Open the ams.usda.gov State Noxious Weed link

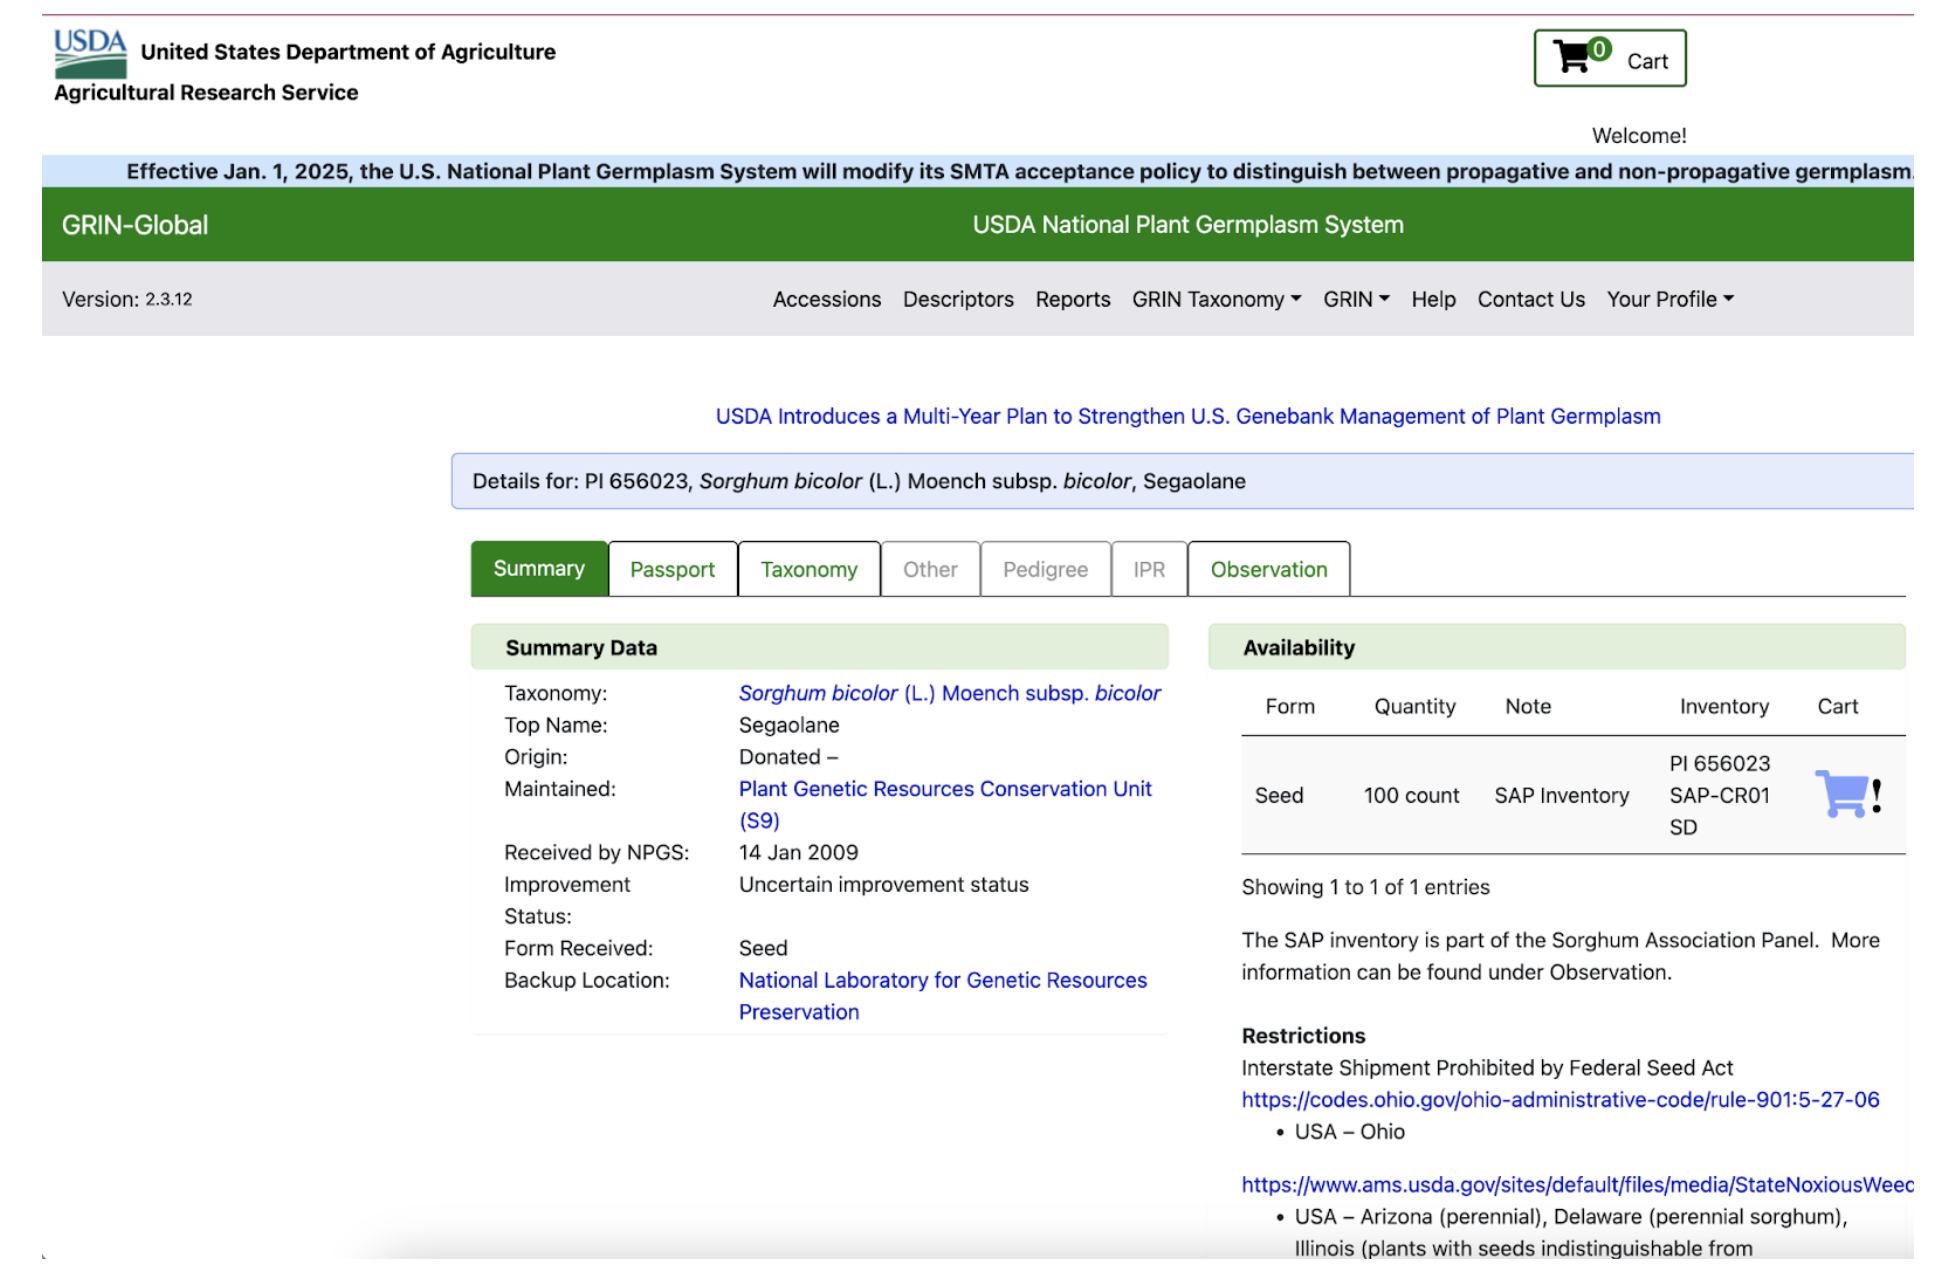point(1577,1184)
